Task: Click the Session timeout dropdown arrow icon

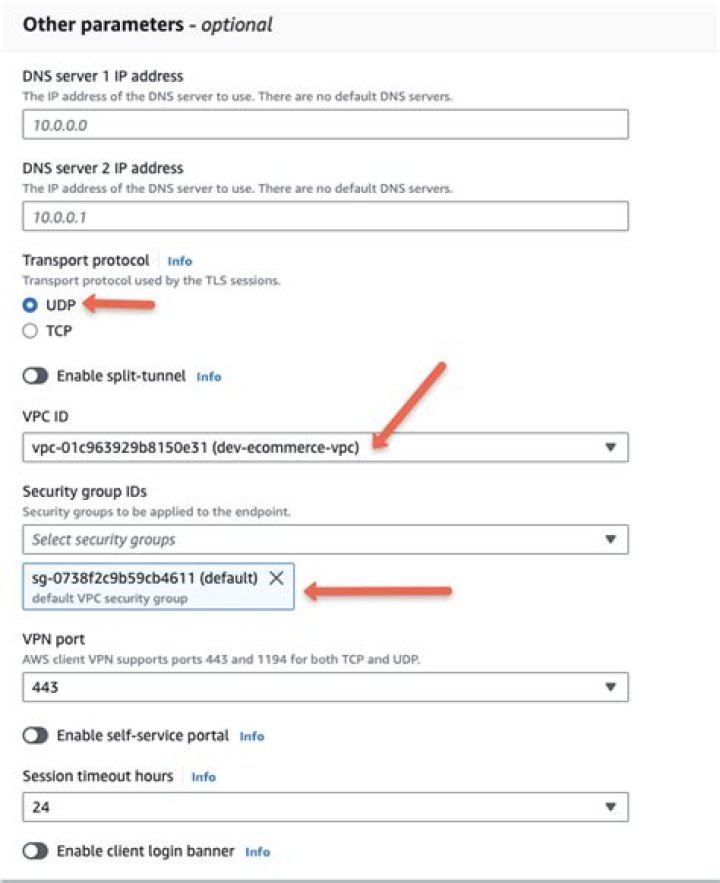Action: pyautogui.click(x=611, y=807)
